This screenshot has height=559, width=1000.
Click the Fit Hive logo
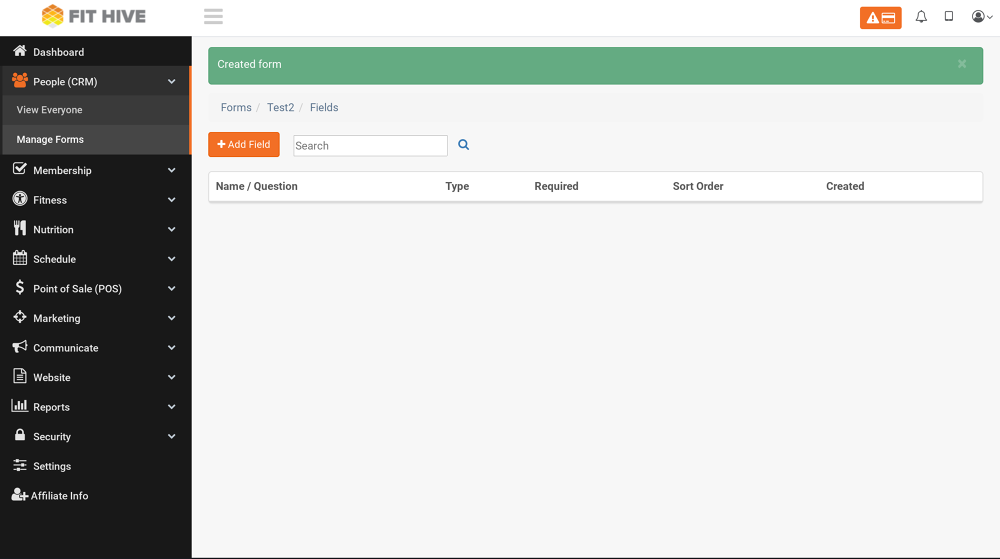[94, 16]
